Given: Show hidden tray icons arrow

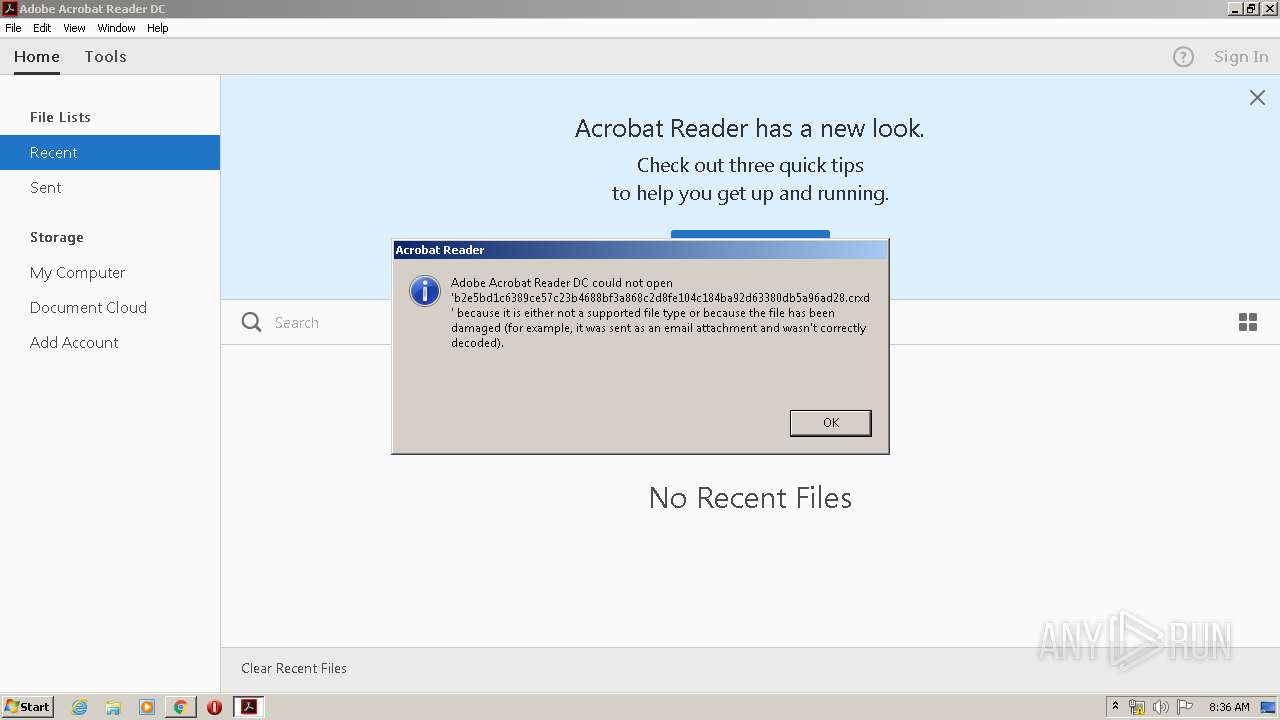Looking at the screenshot, I should click(x=1116, y=707).
